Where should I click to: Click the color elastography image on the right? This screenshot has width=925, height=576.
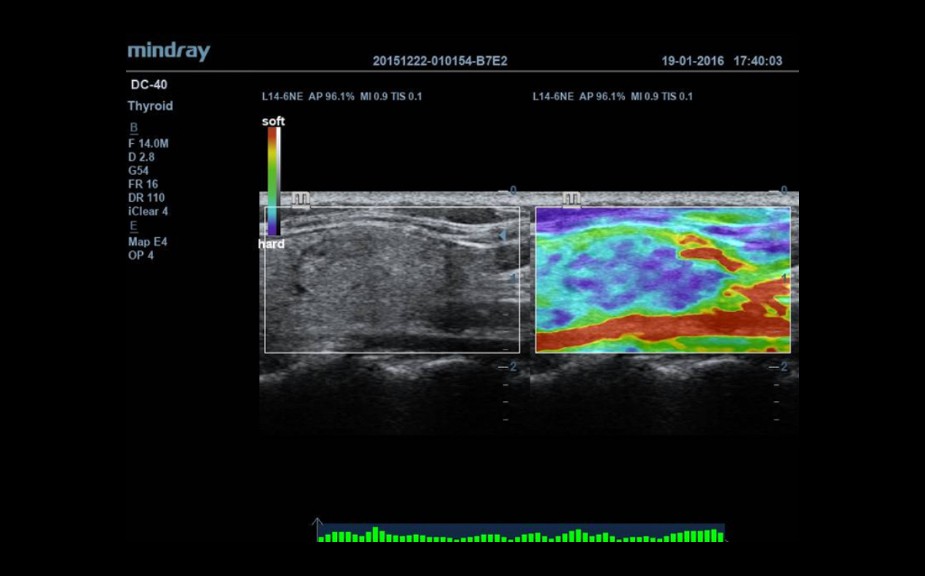[662, 280]
